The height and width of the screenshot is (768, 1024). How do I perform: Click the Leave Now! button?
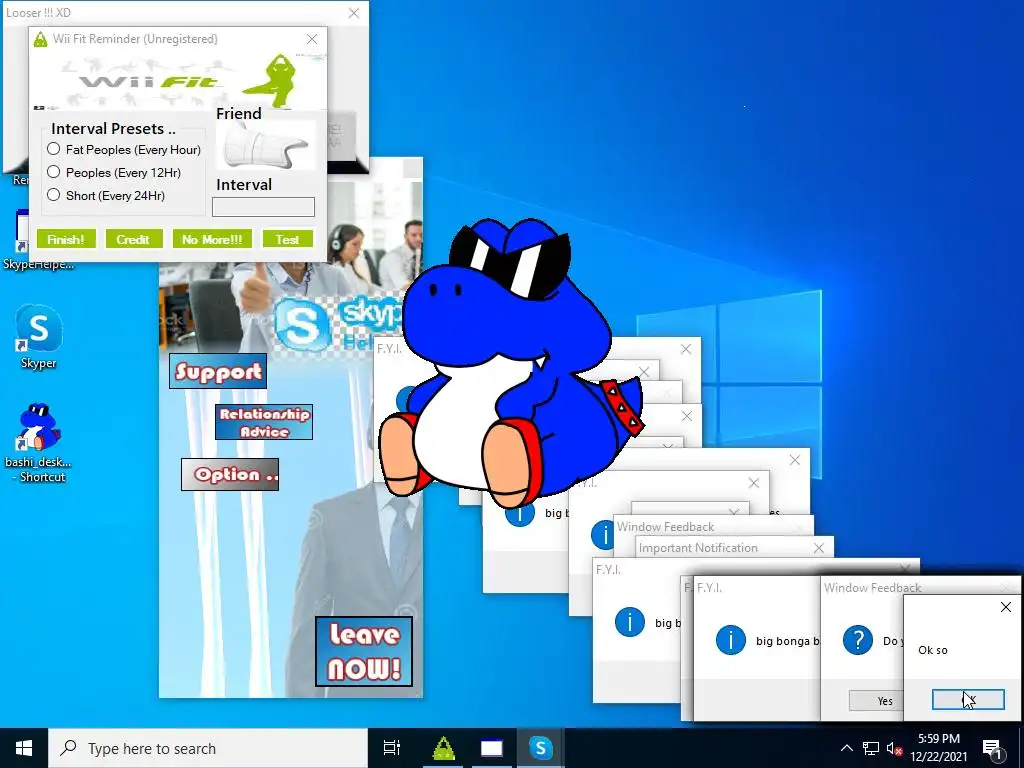(364, 651)
